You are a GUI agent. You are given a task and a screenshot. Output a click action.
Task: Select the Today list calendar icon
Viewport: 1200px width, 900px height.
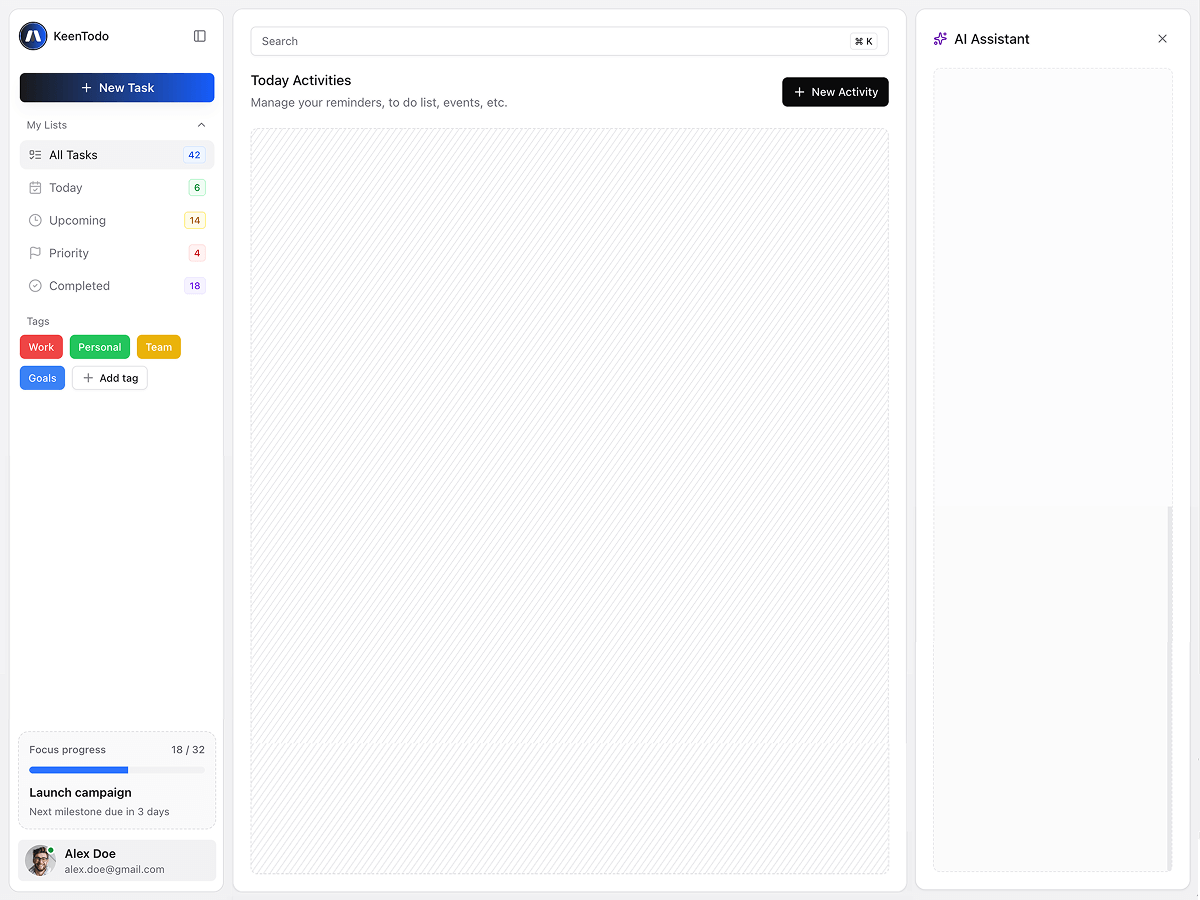tap(35, 188)
